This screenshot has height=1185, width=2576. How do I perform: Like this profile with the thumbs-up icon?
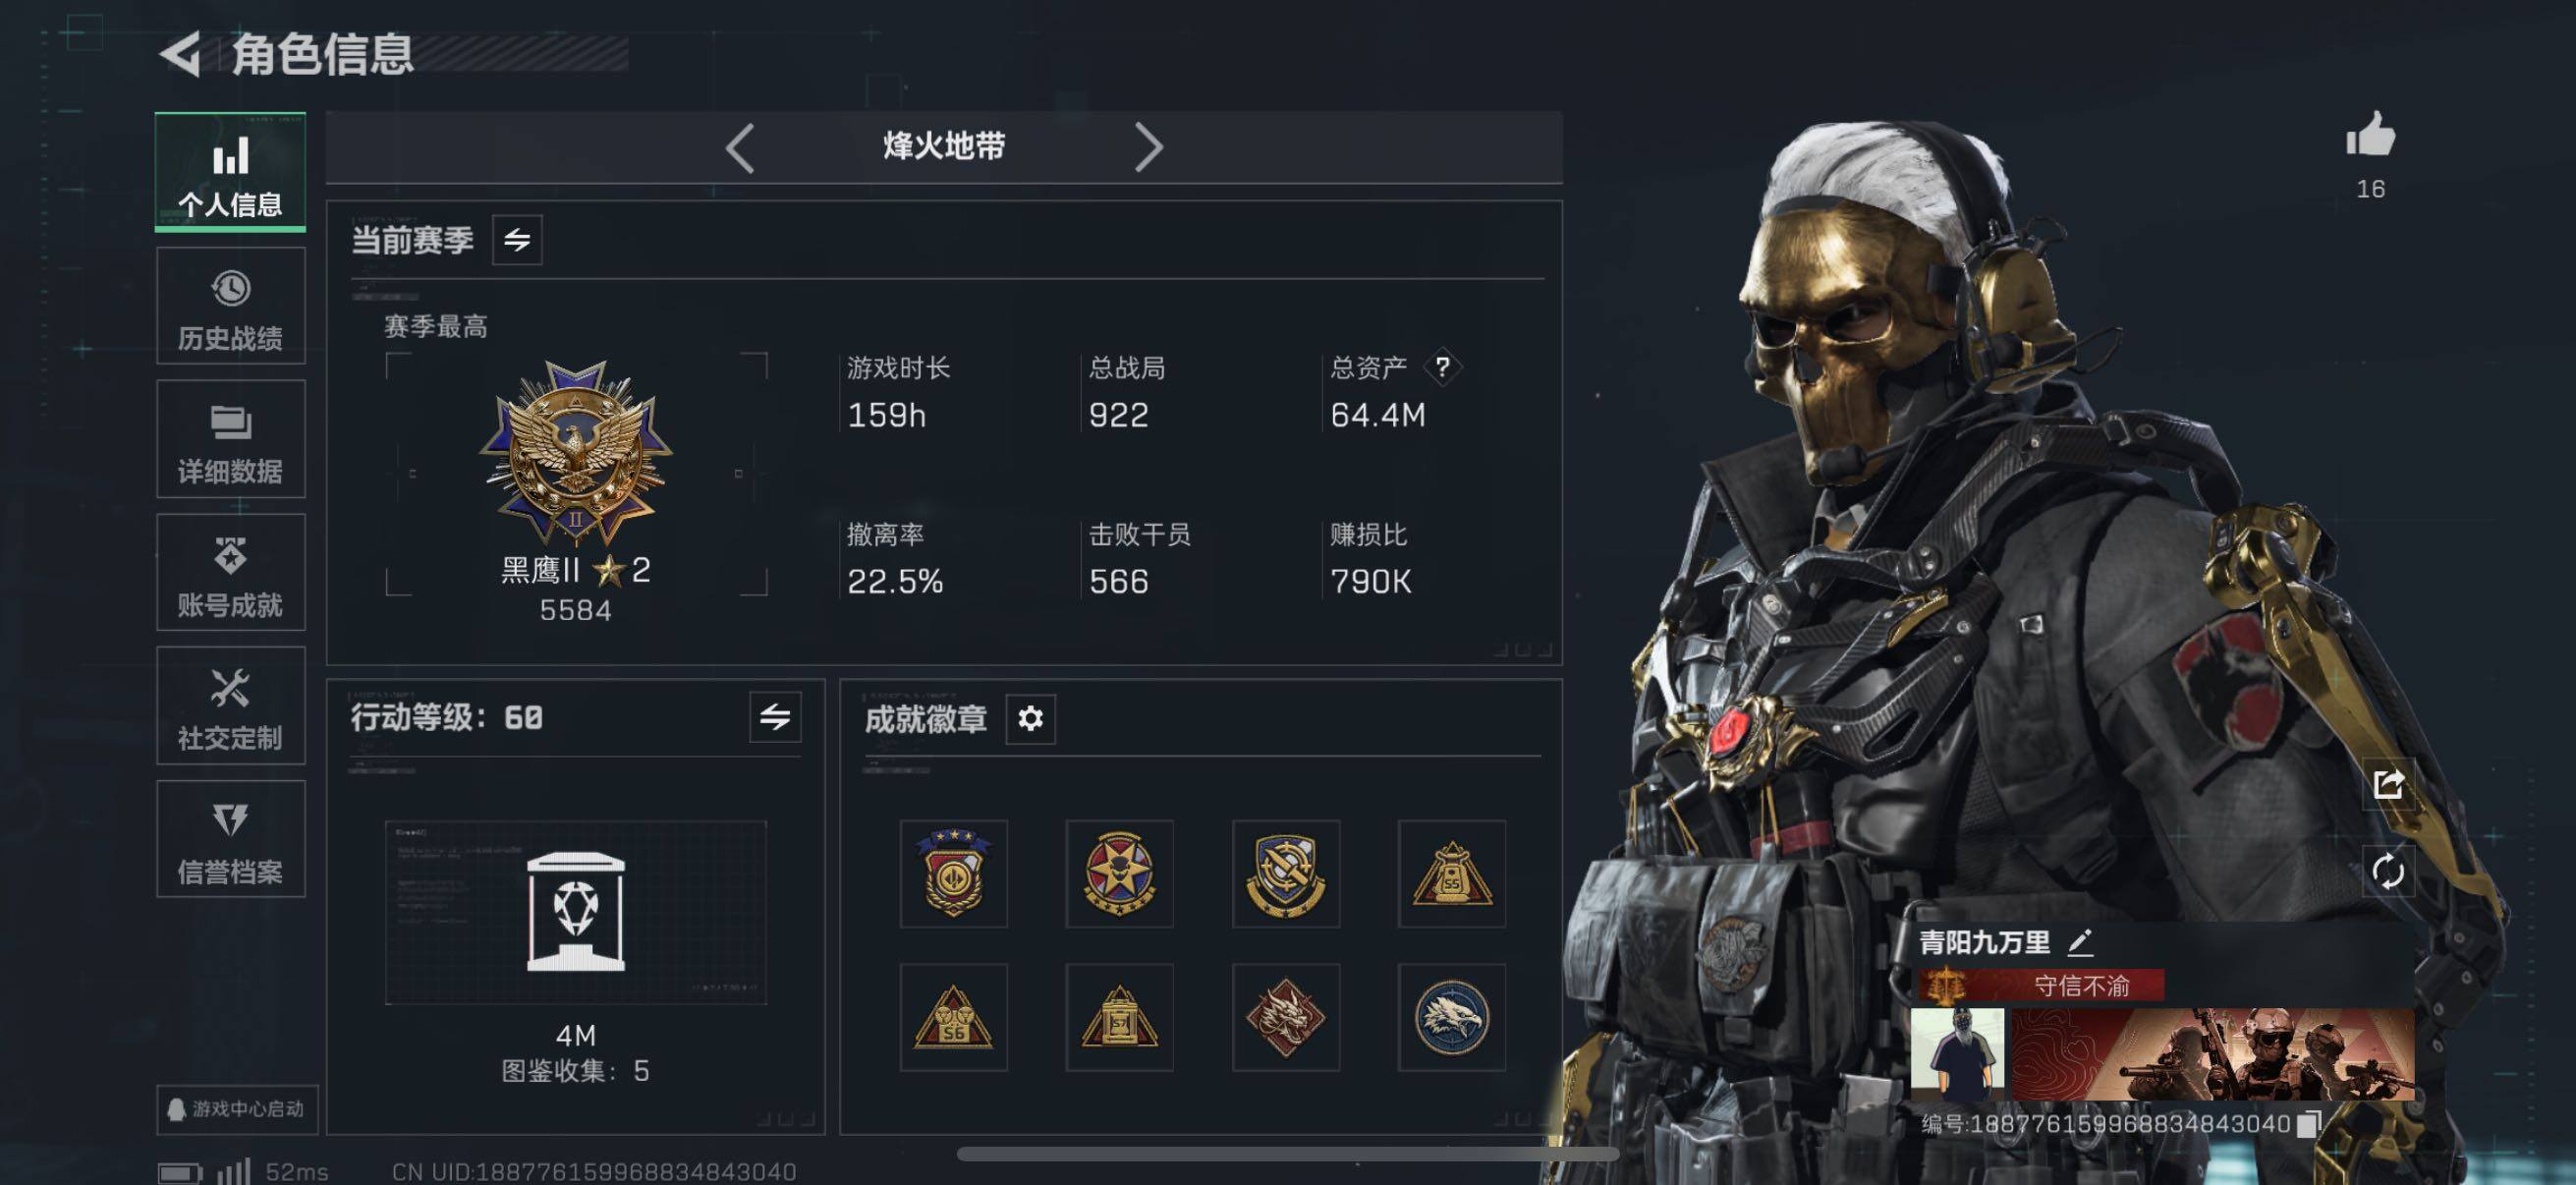(2370, 135)
